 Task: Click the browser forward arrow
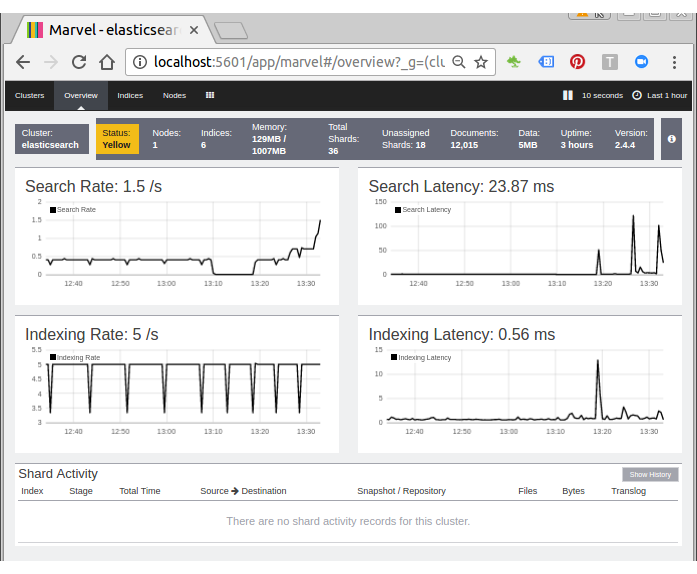(x=51, y=62)
